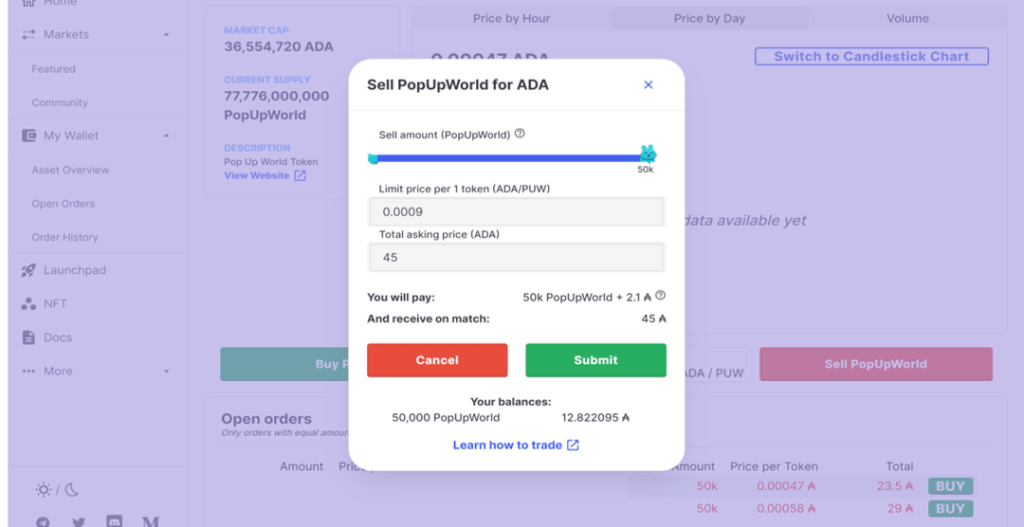Screen dimensions: 1024x527
Task: Click the My Wallet icon
Action: tap(28, 136)
